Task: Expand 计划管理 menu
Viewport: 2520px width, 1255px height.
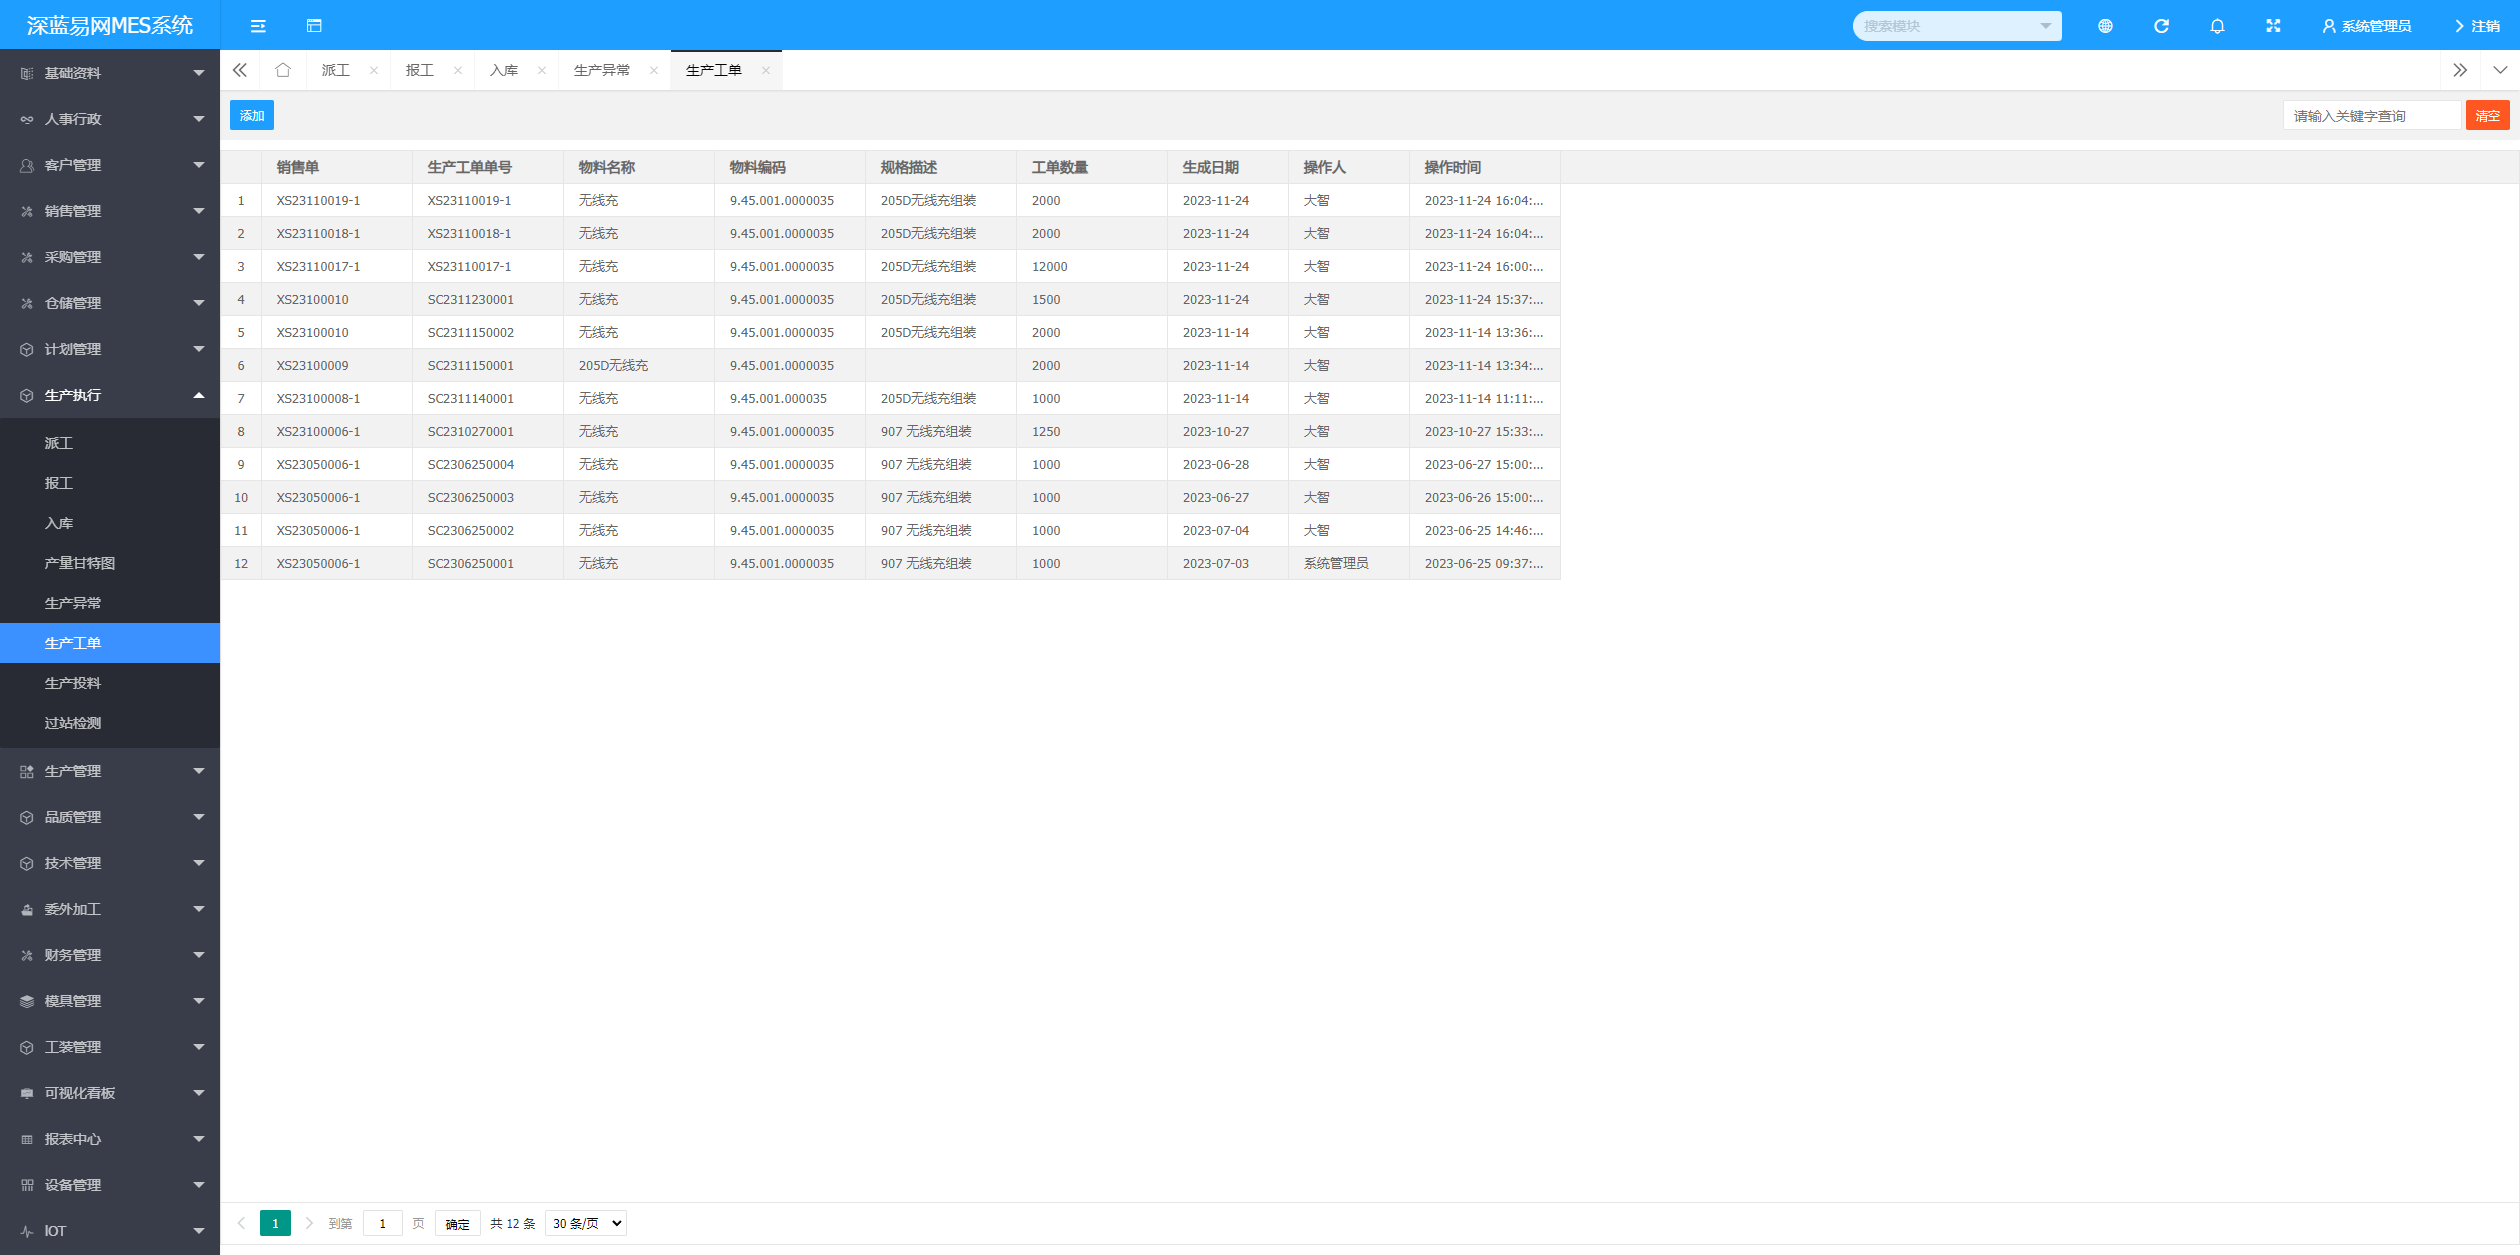Action: point(110,349)
